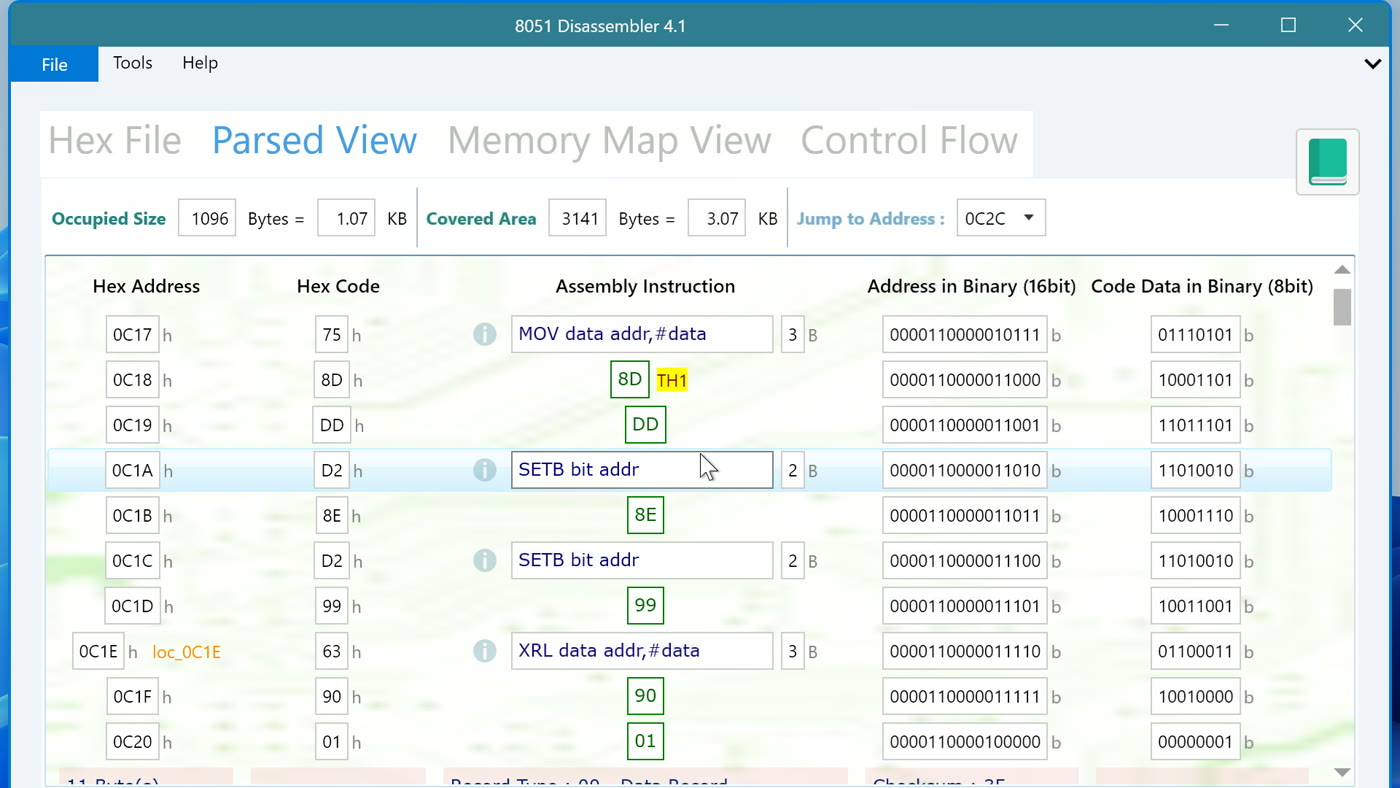Click SETB bit addr box at 0C1C
Viewport: 1400px width, 788px height.
(642, 560)
